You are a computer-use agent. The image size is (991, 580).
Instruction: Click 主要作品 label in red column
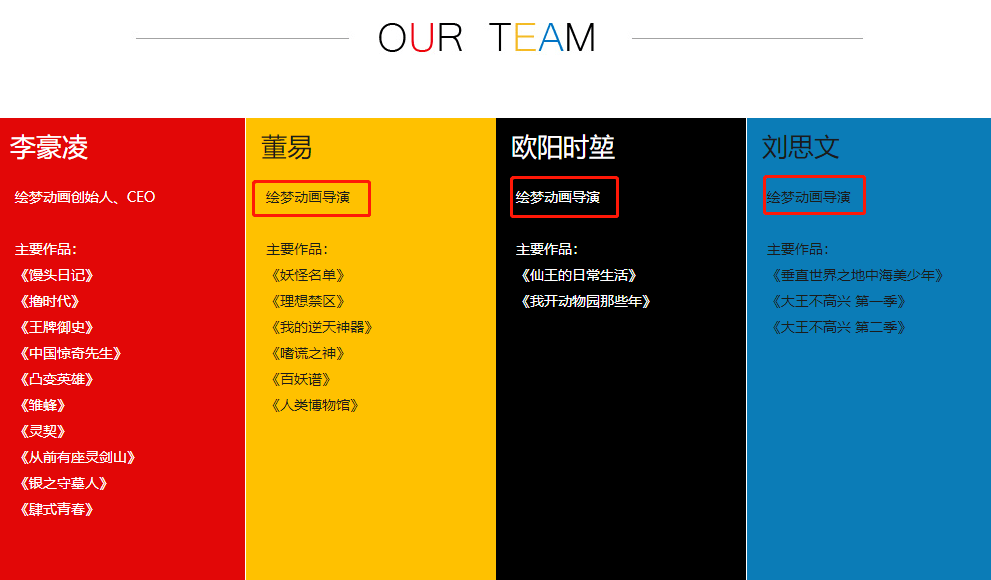46,250
